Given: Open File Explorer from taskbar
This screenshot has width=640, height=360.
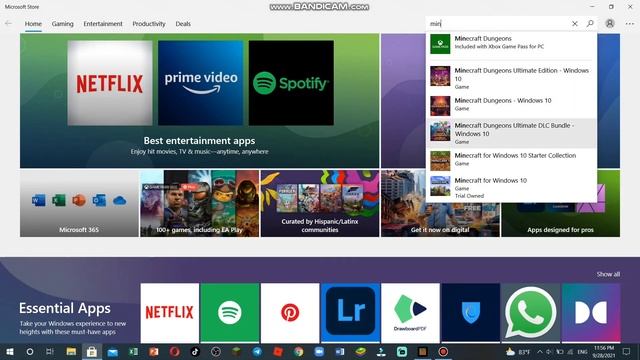Looking at the screenshot, I should 71,352.
